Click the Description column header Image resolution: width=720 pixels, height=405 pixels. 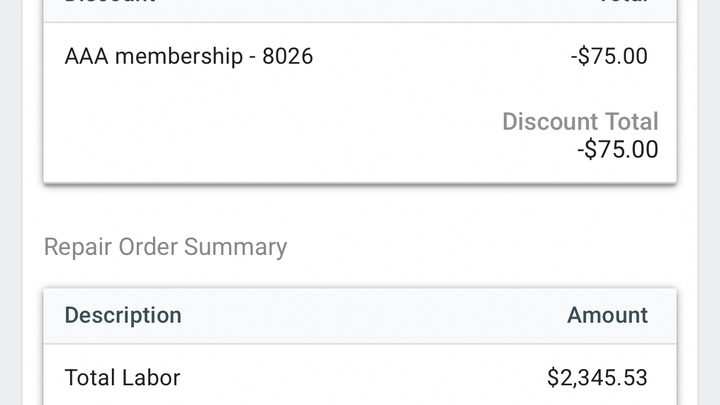click(x=123, y=315)
